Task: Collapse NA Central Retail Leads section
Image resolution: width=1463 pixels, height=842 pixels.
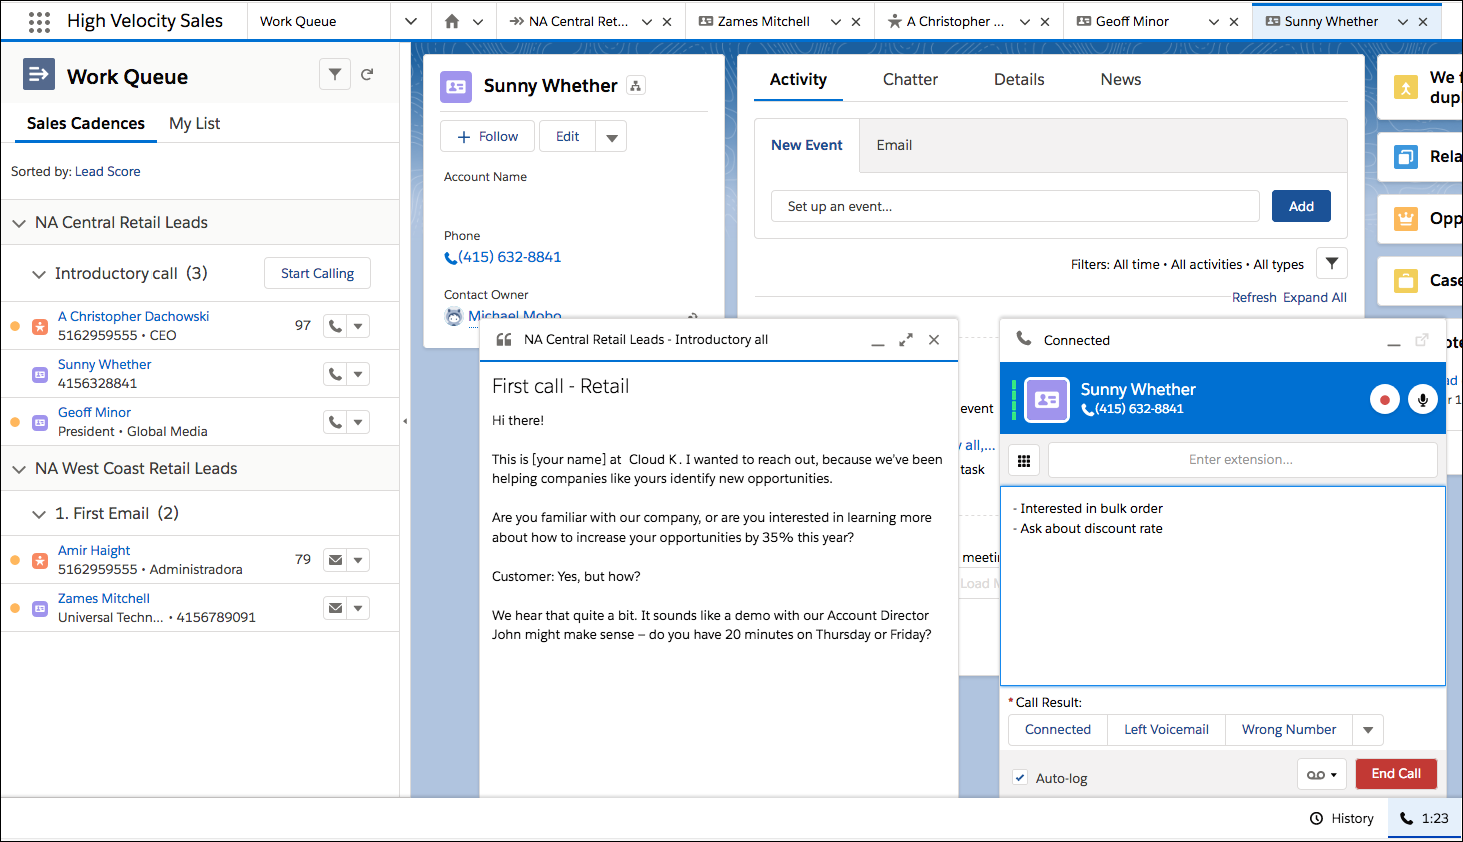Action: point(19,223)
